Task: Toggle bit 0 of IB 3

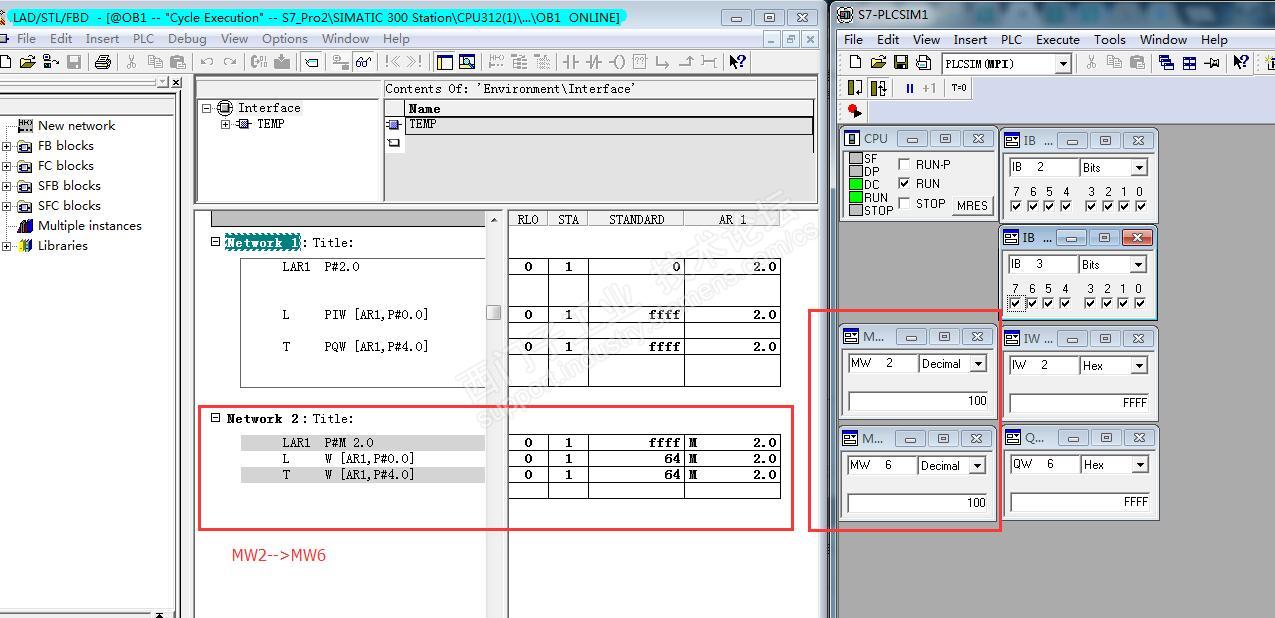Action: [1140, 303]
